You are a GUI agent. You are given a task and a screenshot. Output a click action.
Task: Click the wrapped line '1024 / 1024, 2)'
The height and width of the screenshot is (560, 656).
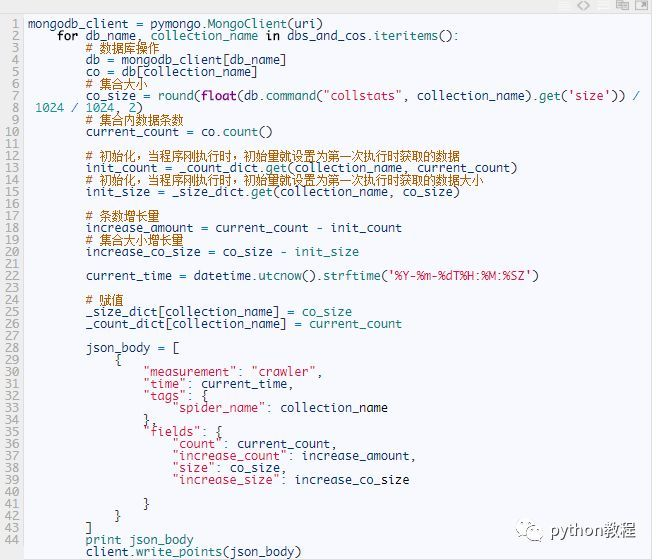(x=89, y=108)
